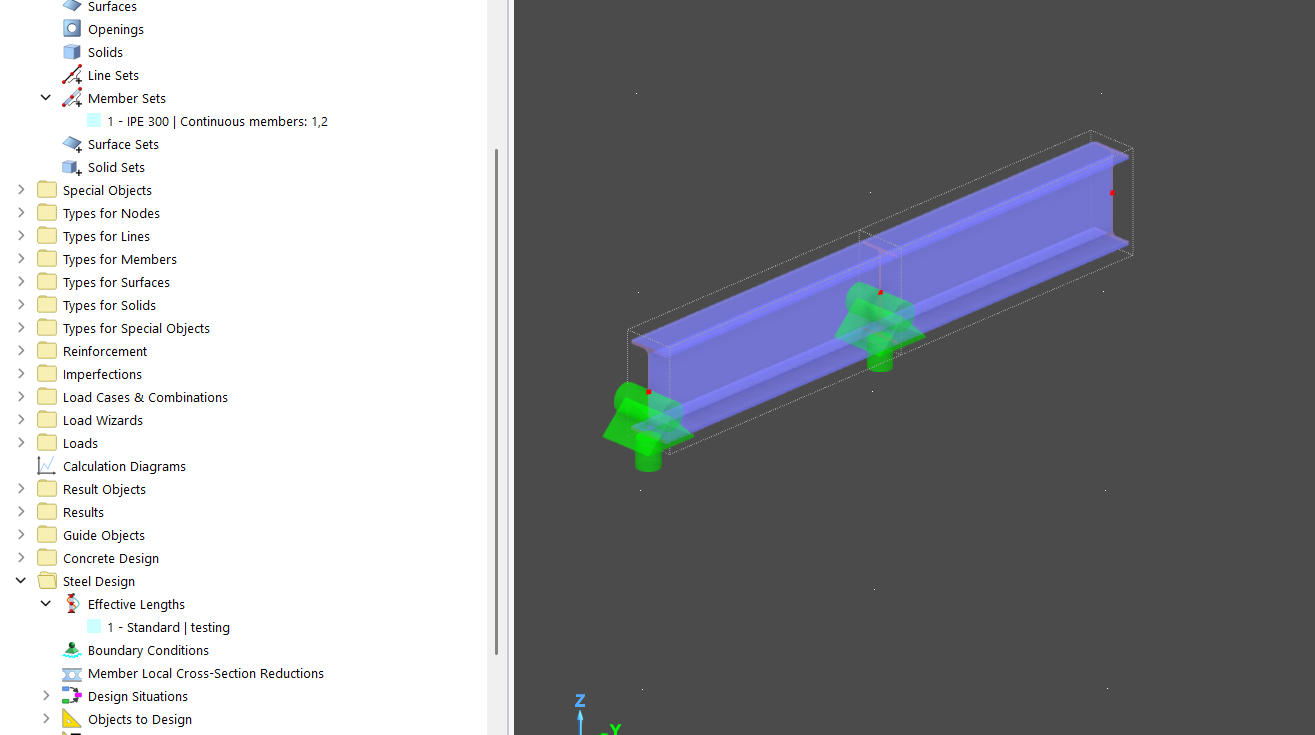Image resolution: width=1315 pixels, height=735 pixels.
Task: Click the navigator panel vertical scrollbar
Action: [497, 400]
